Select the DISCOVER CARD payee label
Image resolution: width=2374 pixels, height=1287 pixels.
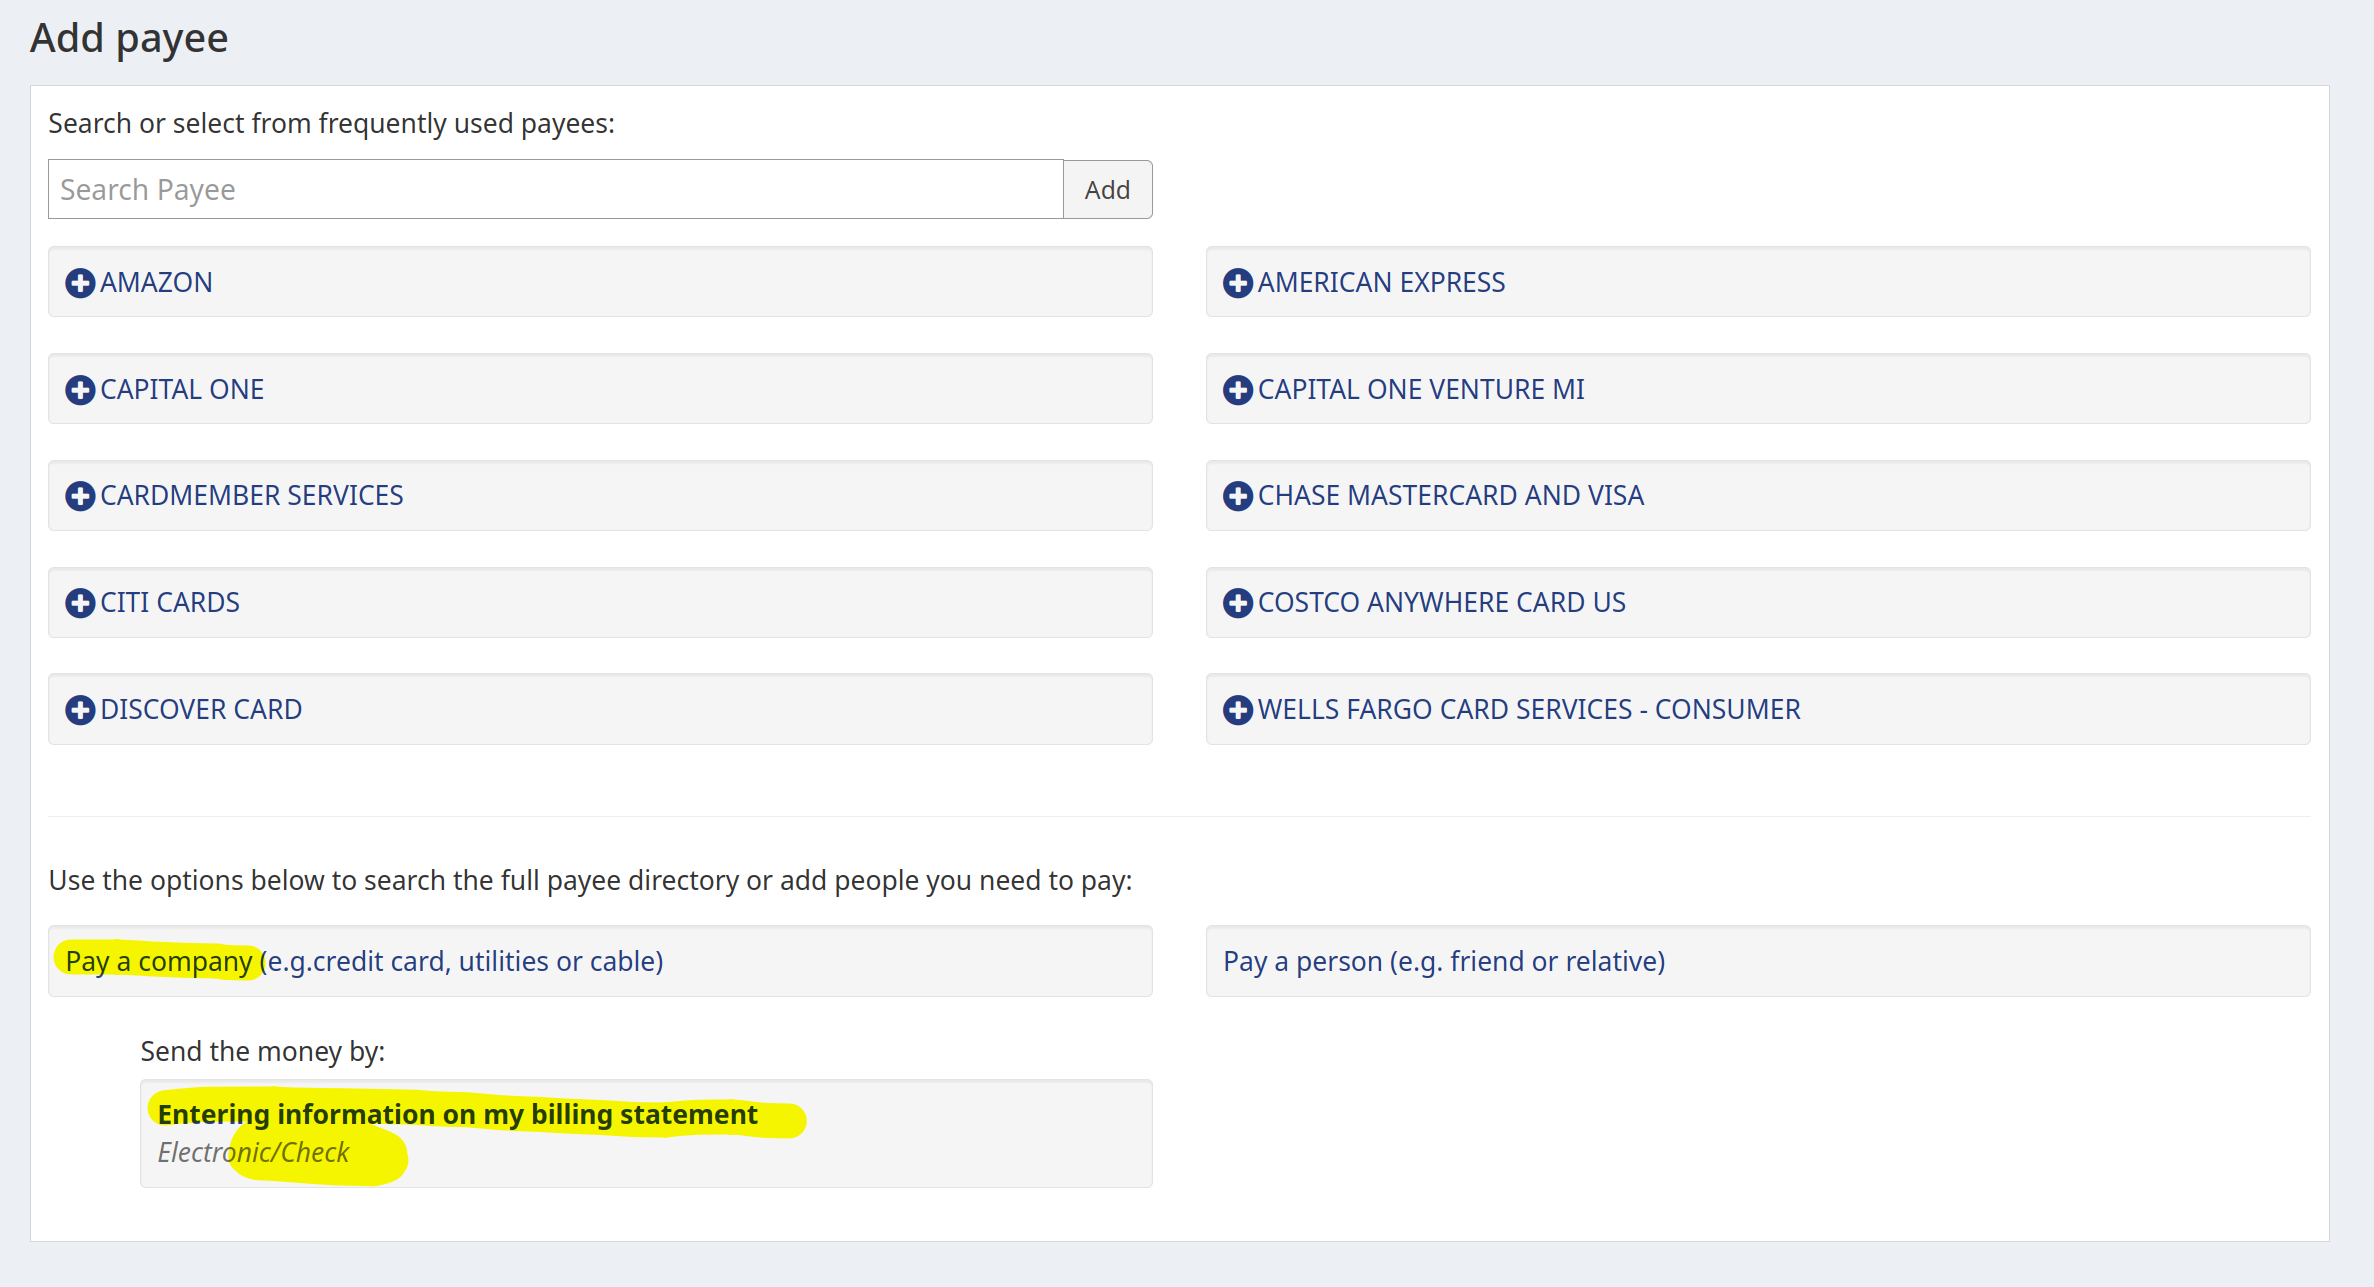coord(201,710)
